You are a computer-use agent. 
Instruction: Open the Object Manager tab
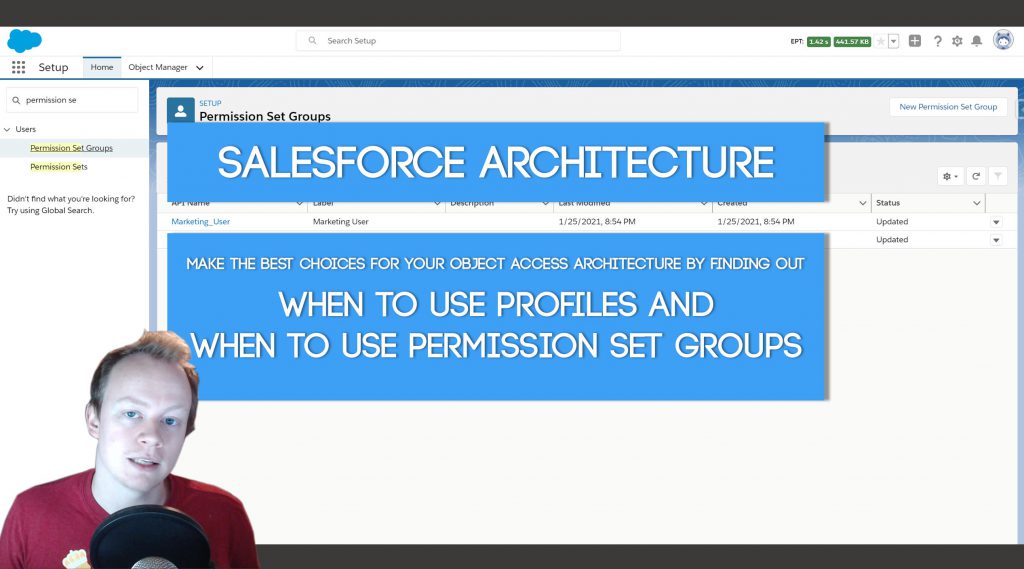pyautogui.click(x=158, y=67)
